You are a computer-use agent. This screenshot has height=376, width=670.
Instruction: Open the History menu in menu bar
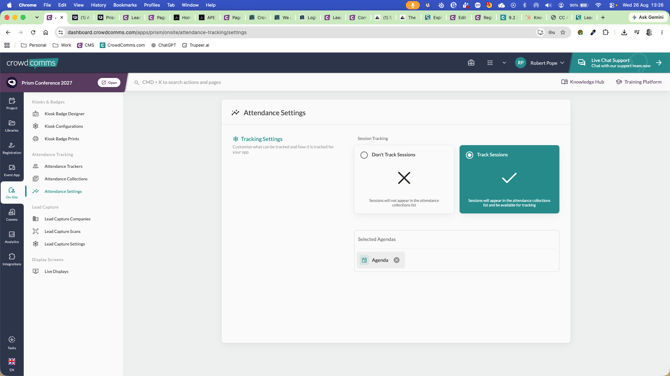98,5
